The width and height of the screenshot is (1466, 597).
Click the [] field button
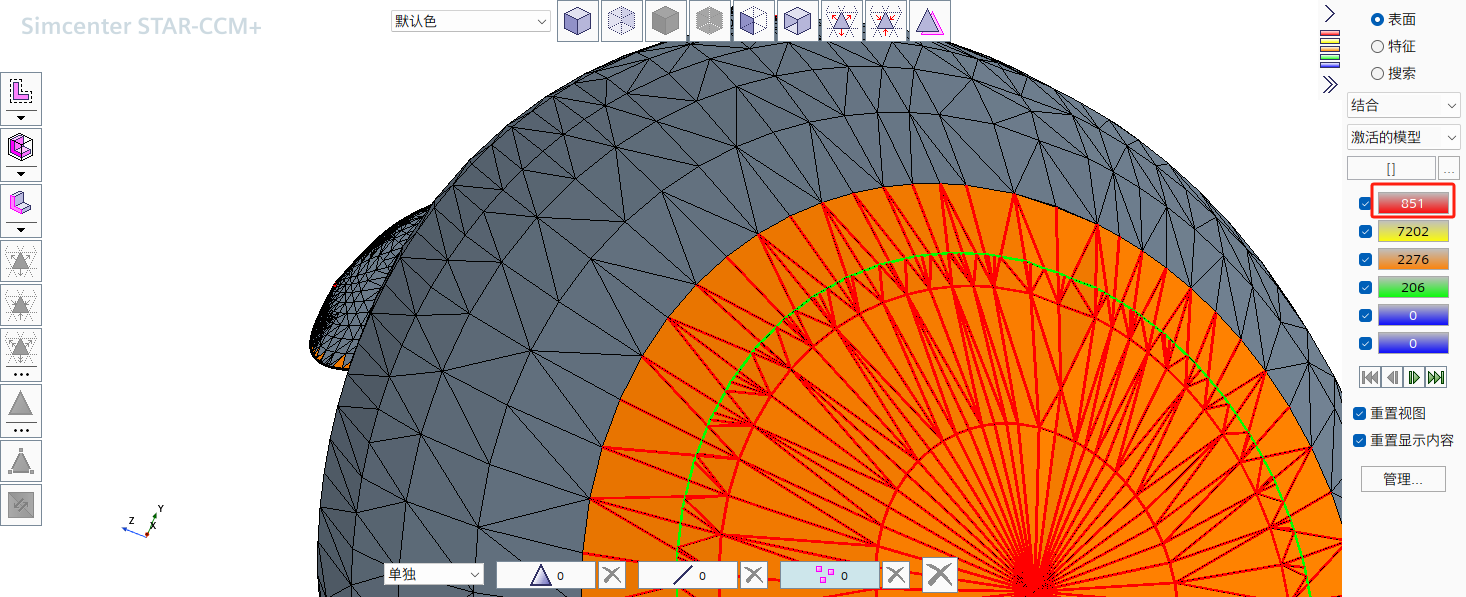click(1391, 168)
